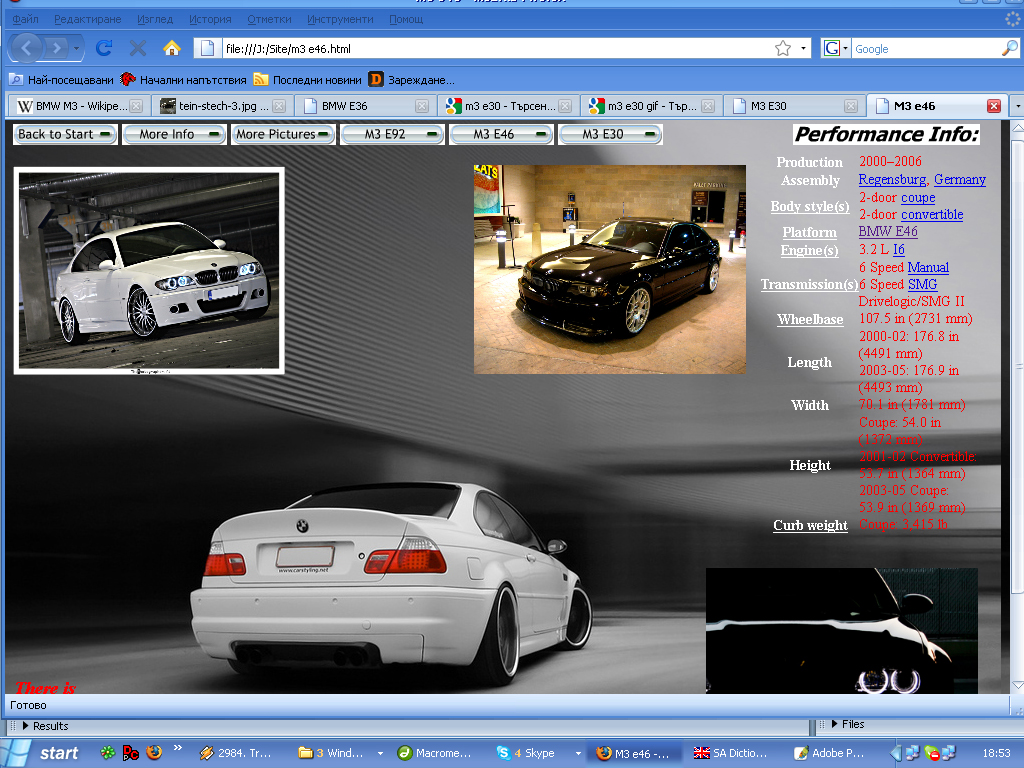Open the SA Dictionary taskbar item
1024x768 pixels.
[730, 753]
